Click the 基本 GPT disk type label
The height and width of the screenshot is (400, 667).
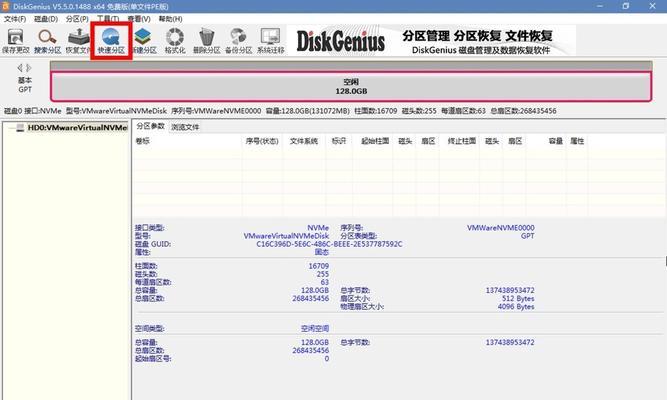[x=25, y=85]
